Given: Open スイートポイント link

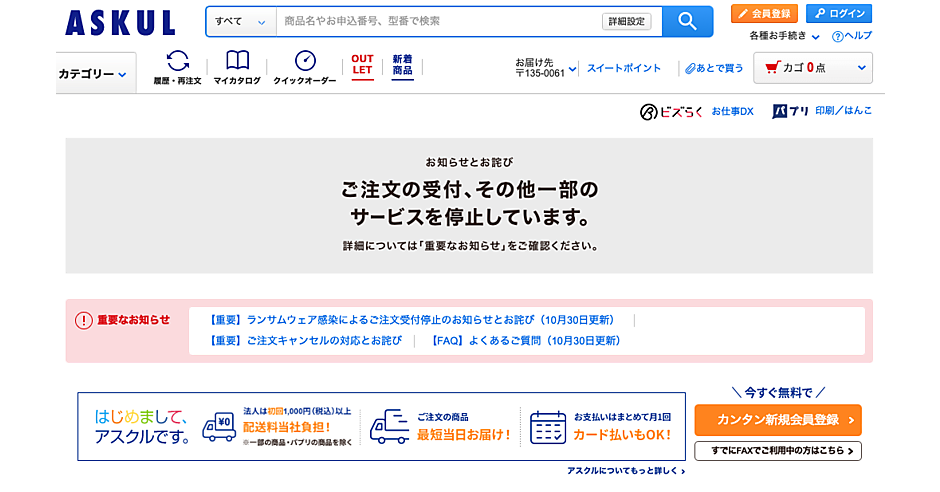Looking at the screenshot, I should coord(623,68).
